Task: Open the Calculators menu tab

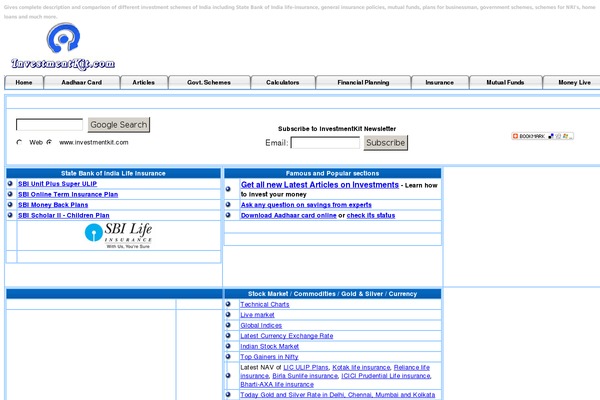Action: pos(283,82)
